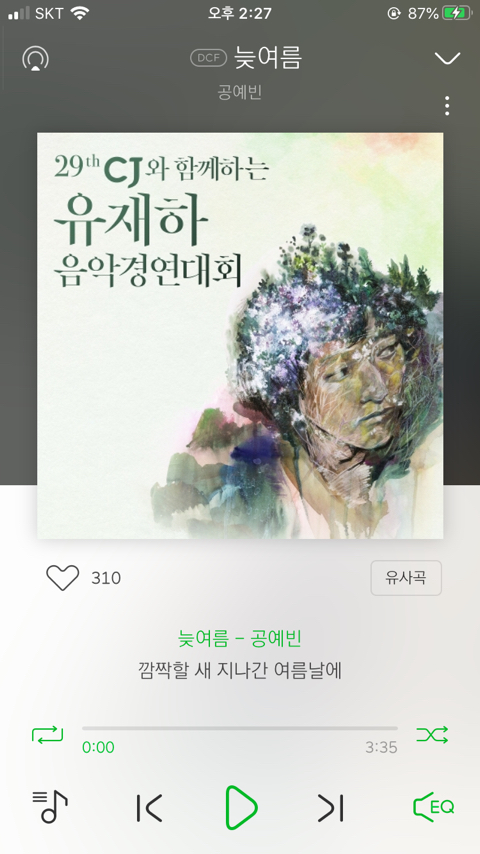The image size is (480, 854).
Task: Tap the 늦여름 - 공예빈 green title
Action: pyautogui.click(x=240, y=638)
